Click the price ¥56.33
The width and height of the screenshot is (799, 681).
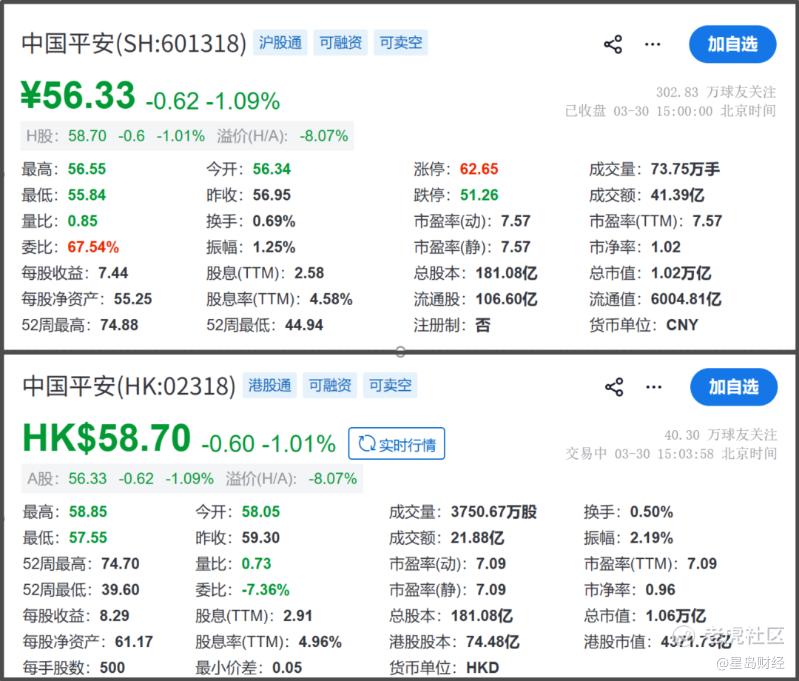78,95
